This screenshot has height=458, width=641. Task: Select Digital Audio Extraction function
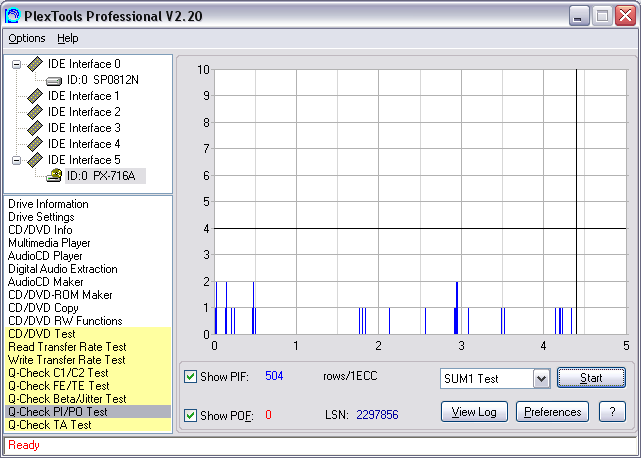click(x=63, y=269)
